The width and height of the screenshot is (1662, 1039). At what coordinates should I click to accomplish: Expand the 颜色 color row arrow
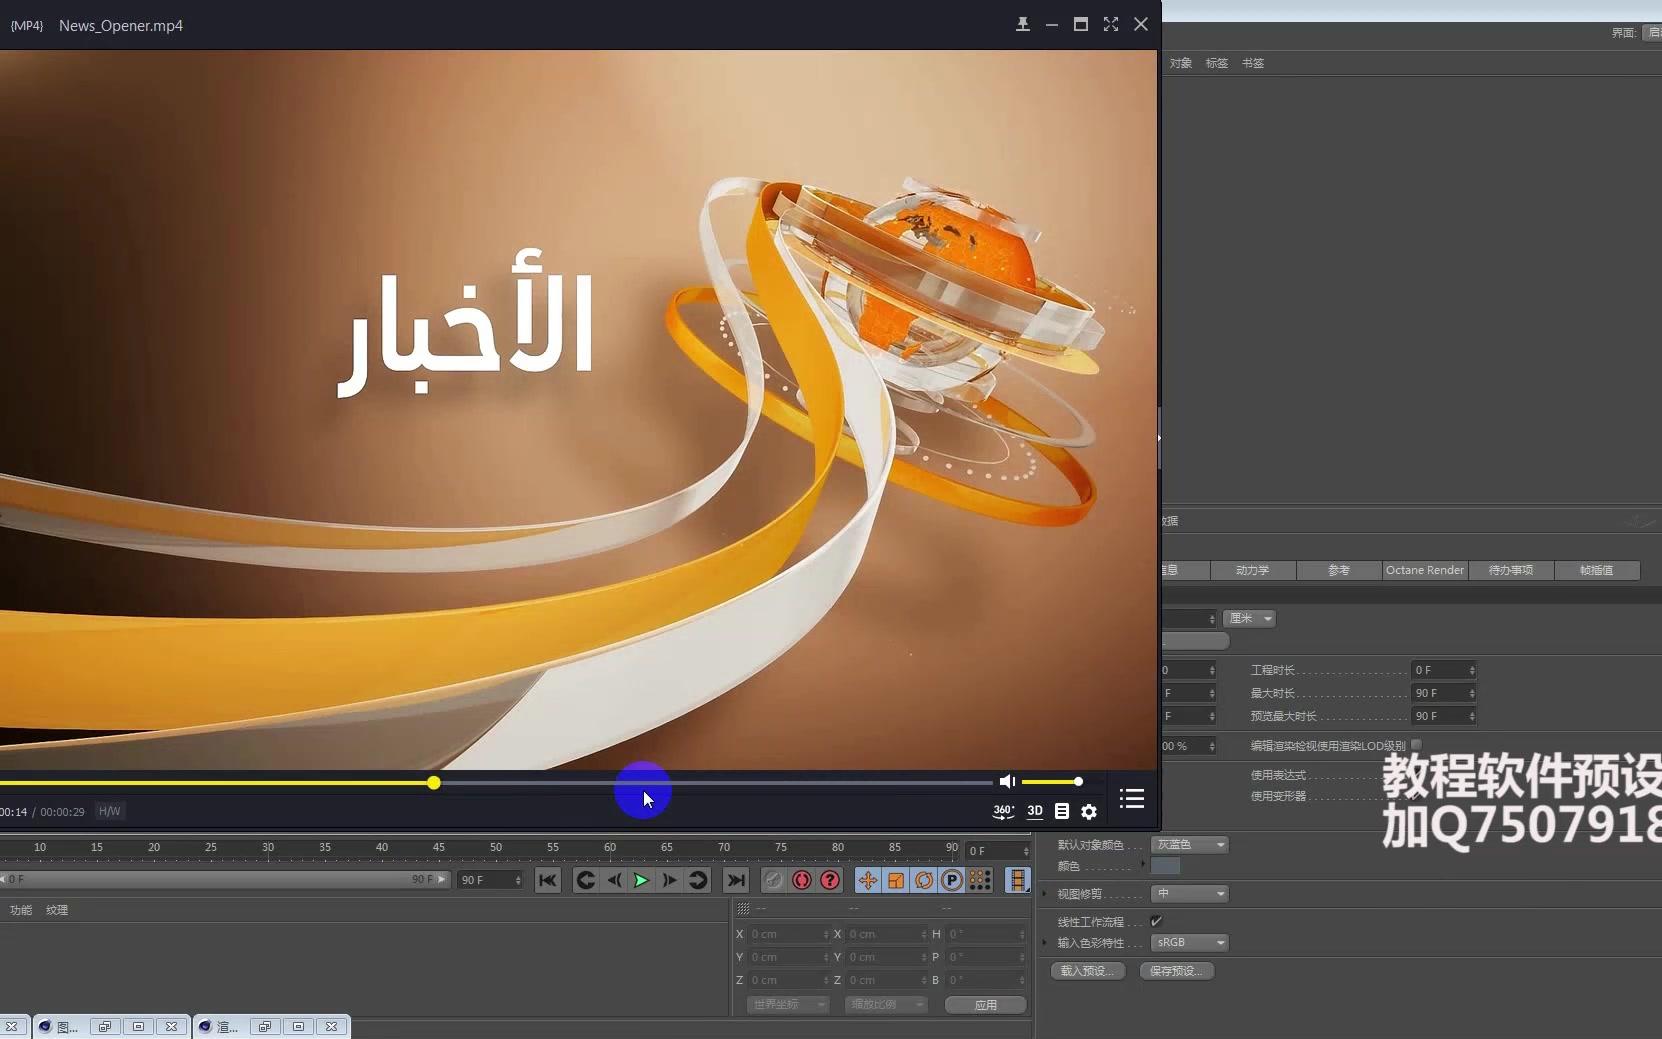[x=1143, y=864]
